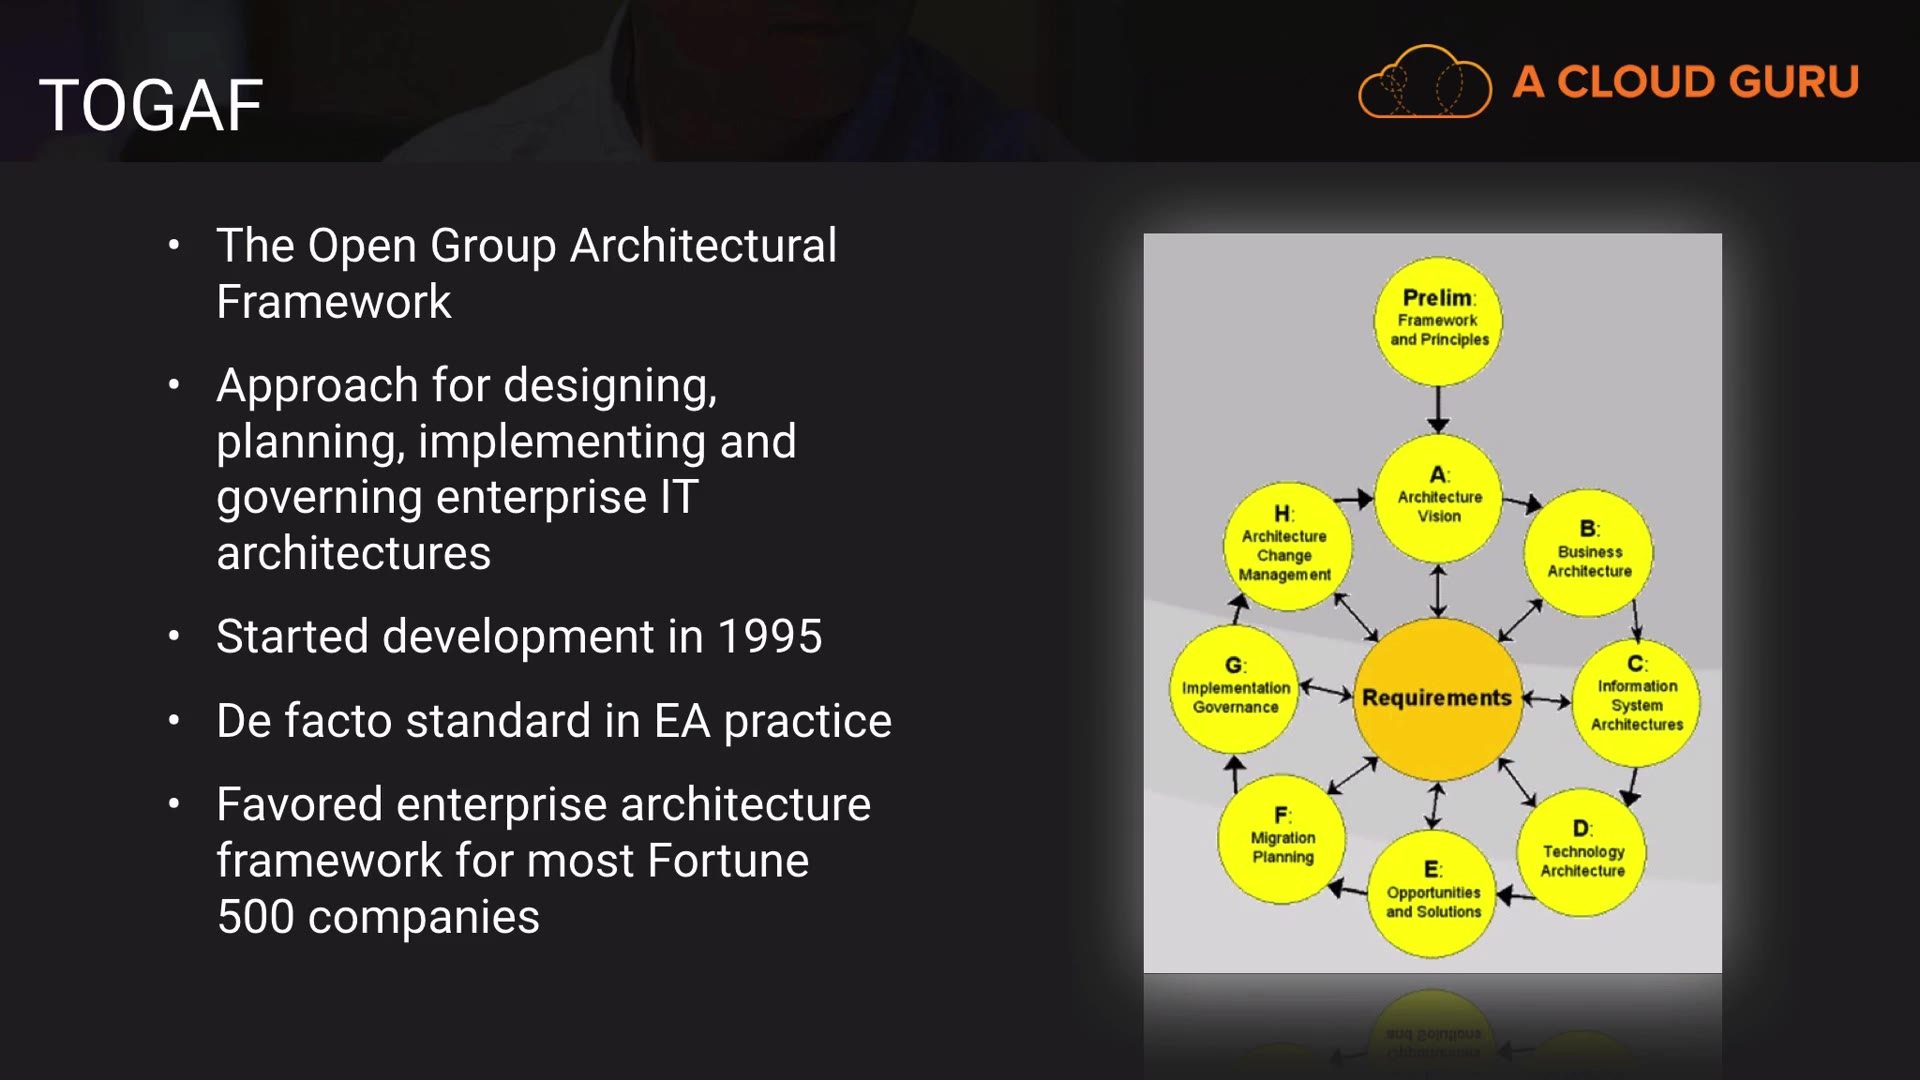1920x1080 pixels.
Task: Click the D: Technology Architecture circle
Action: coord(1582,852)
